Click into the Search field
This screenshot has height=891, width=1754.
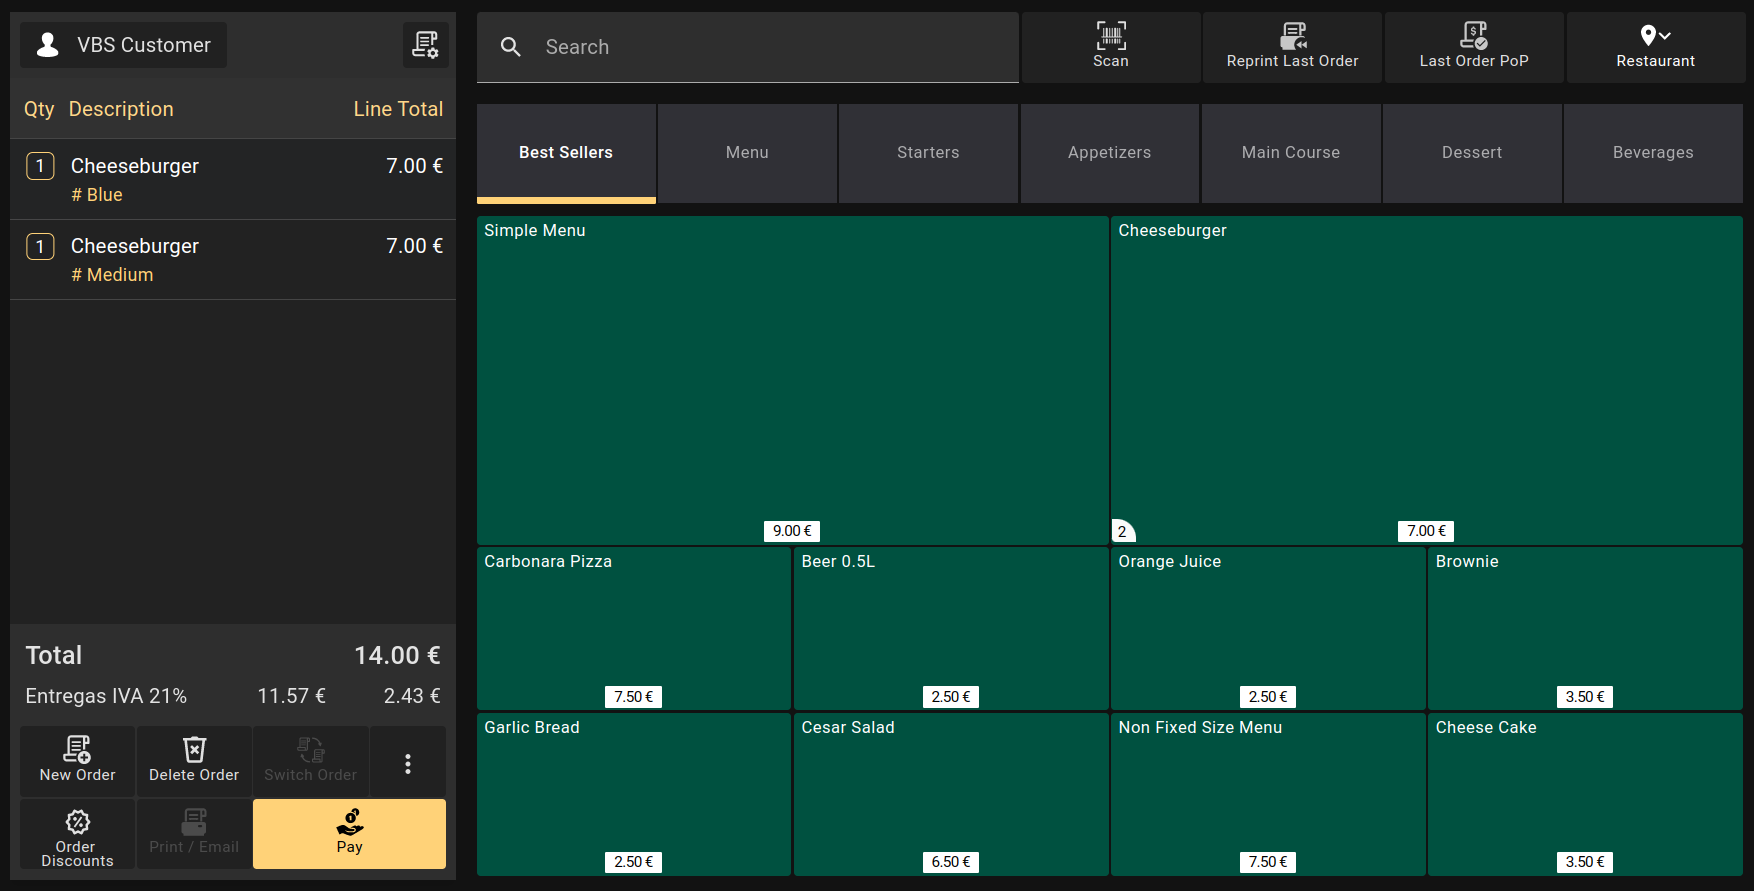[760, 47]
